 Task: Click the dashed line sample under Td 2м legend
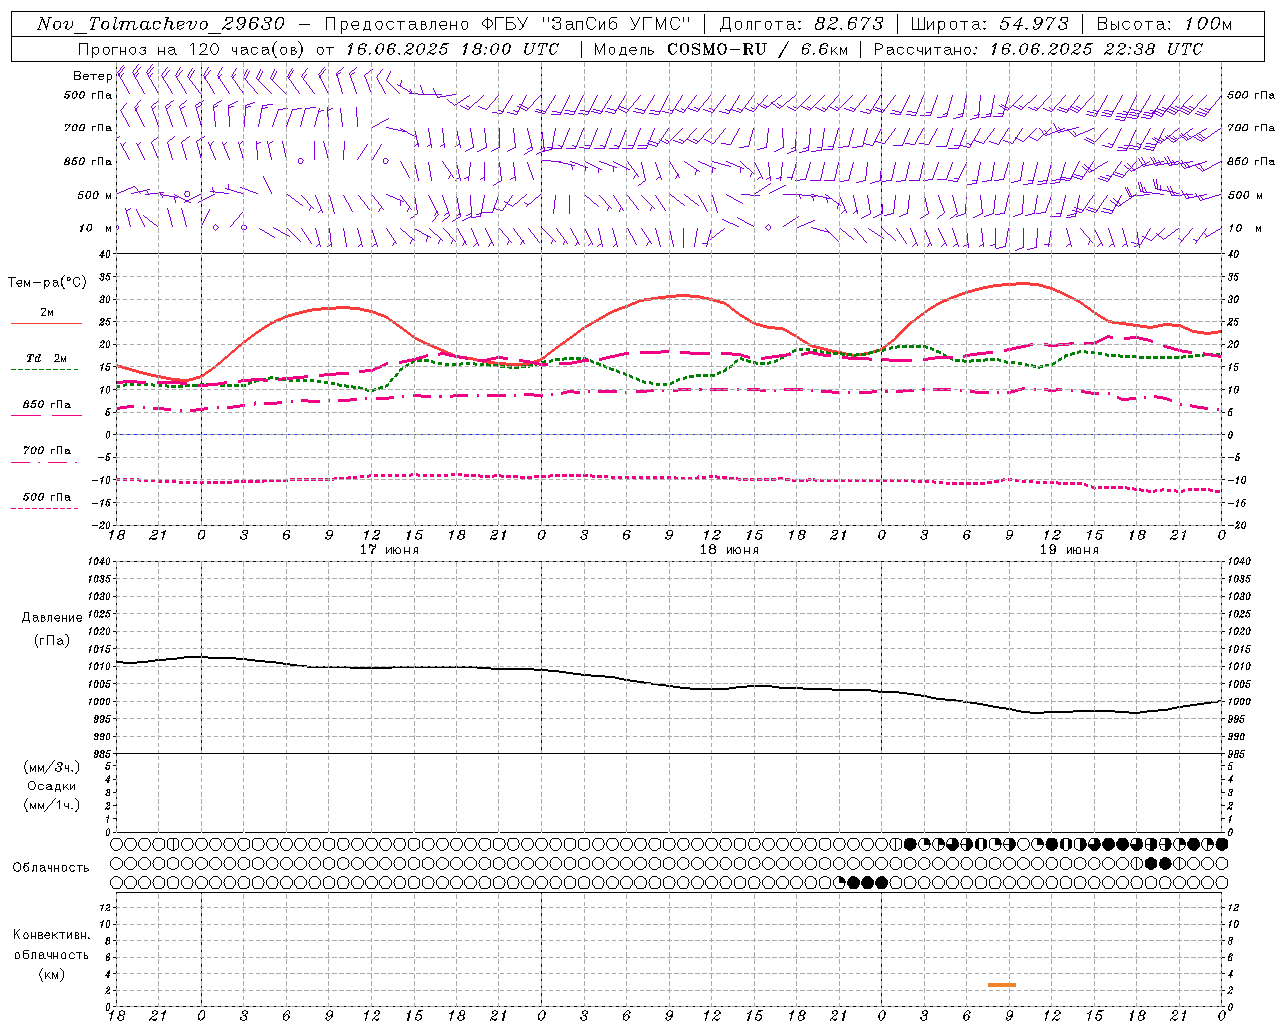point(45,369)
